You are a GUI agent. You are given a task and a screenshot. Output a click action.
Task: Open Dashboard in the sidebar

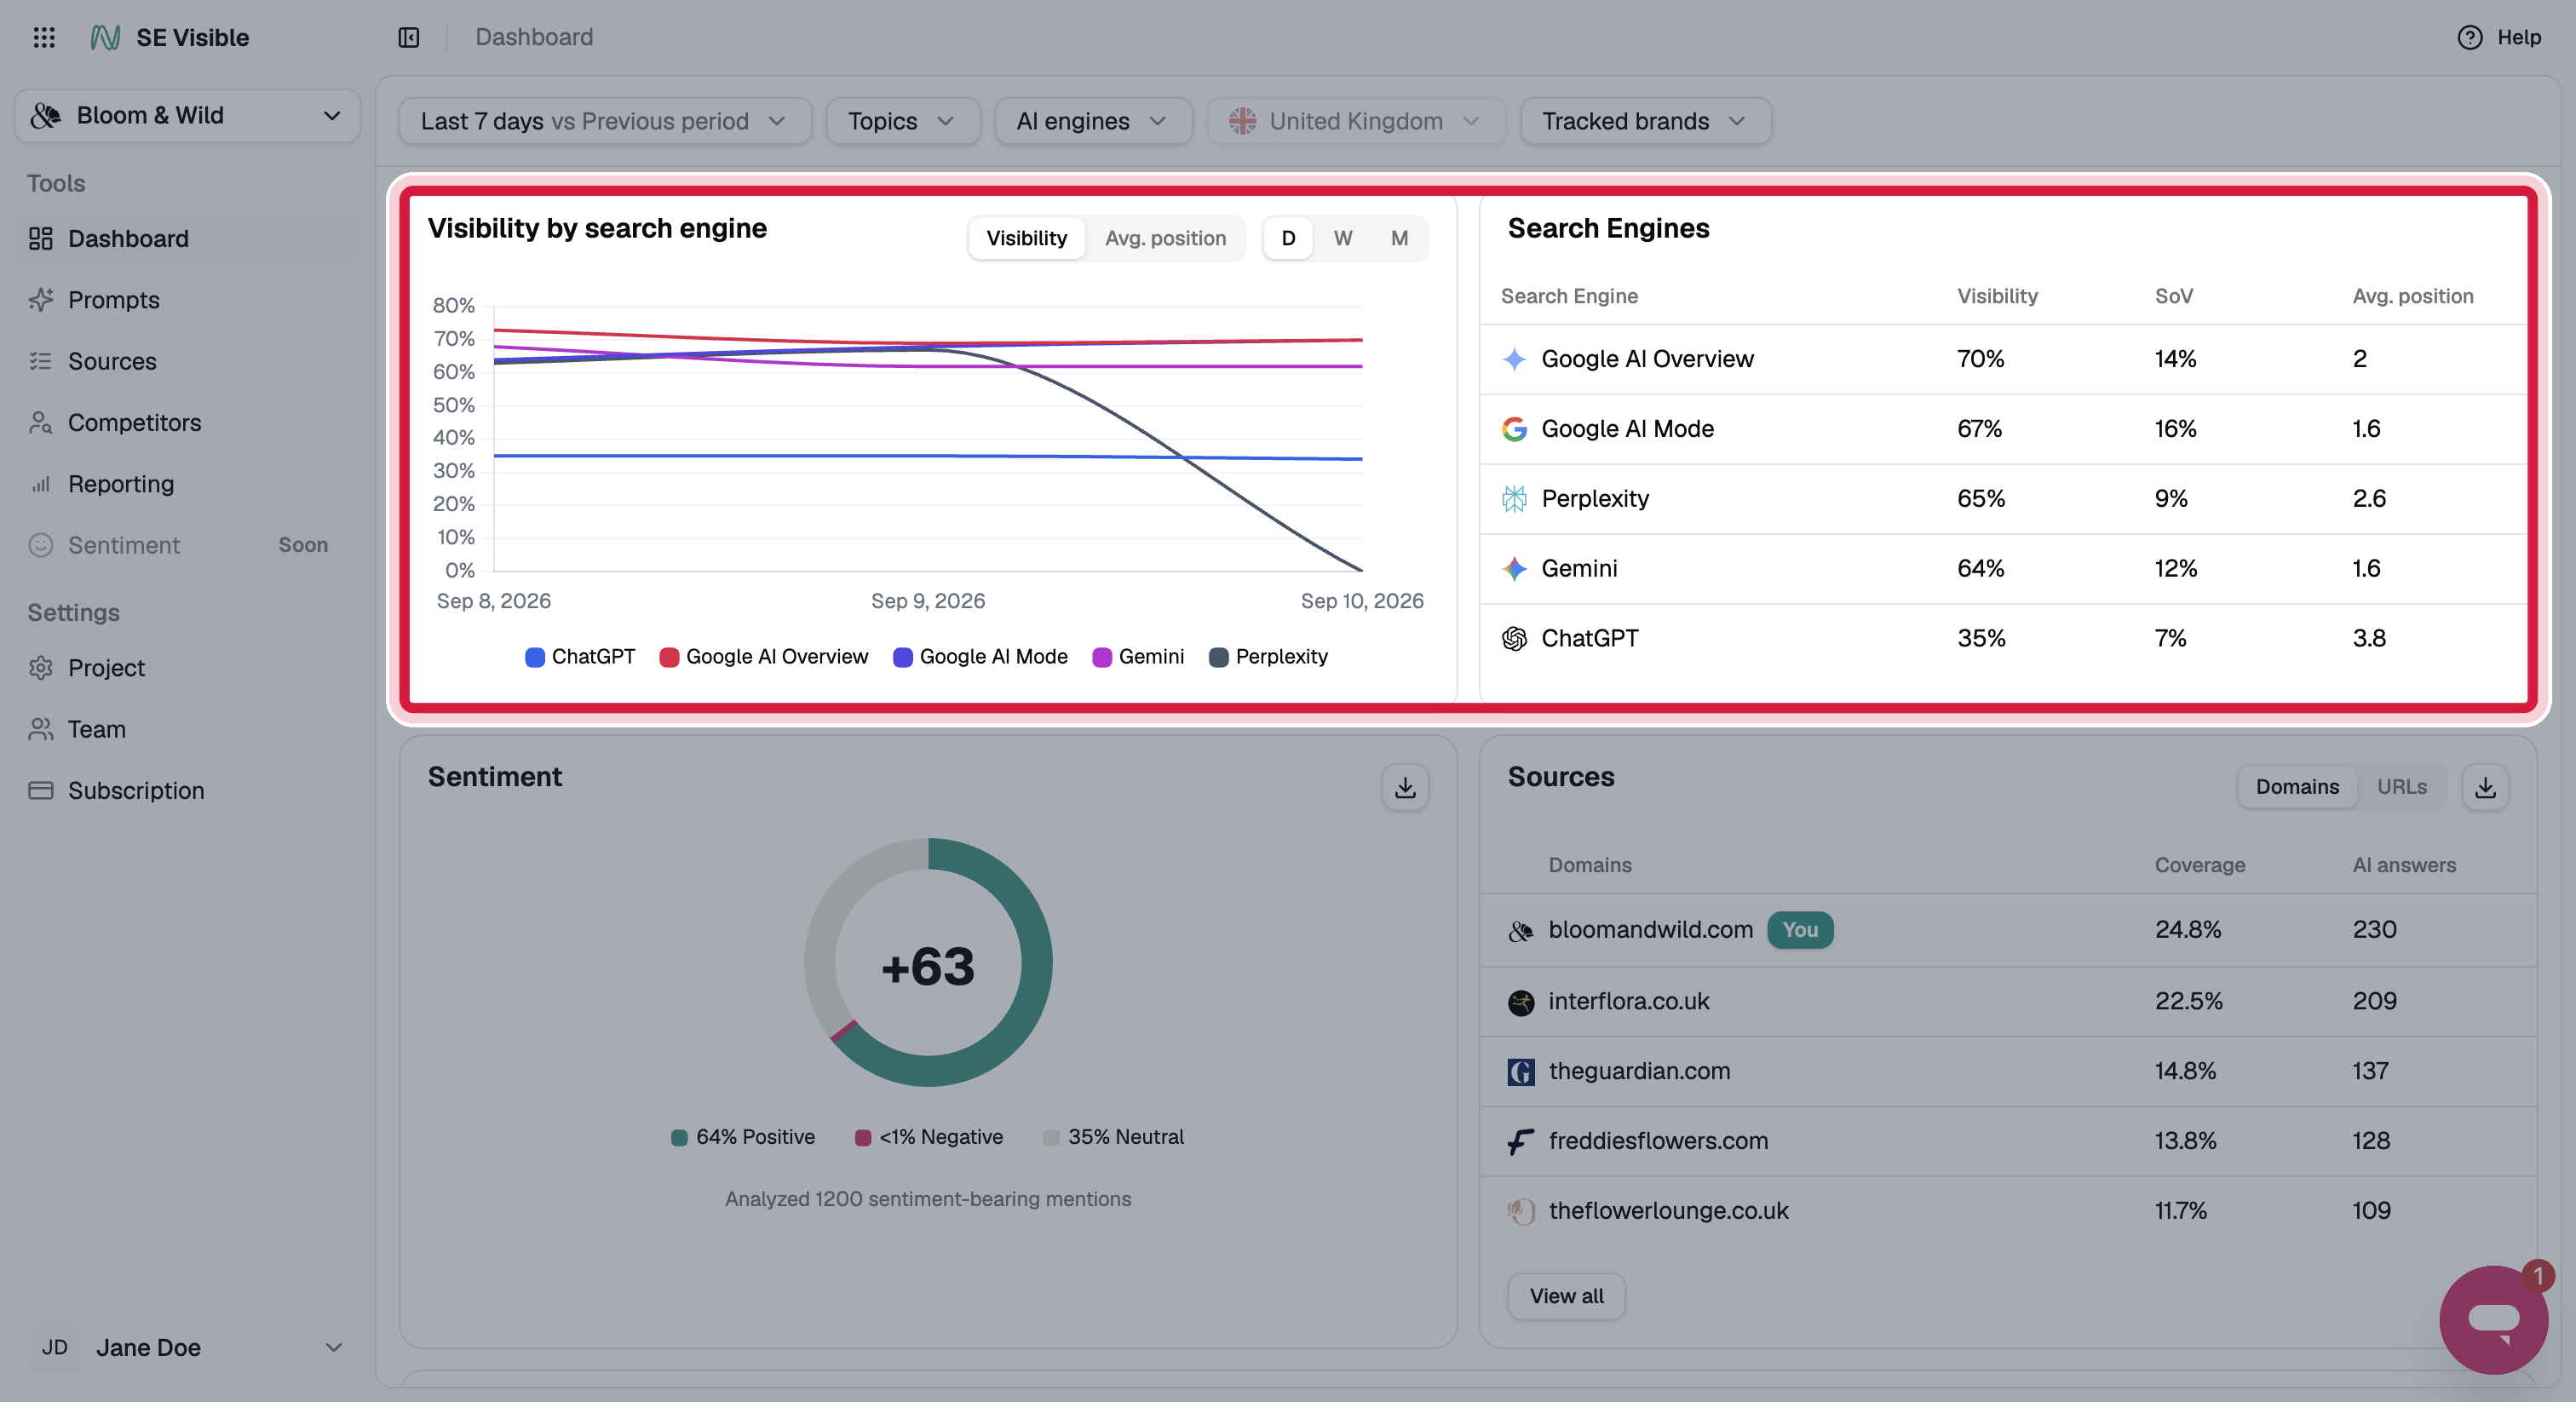point(187,238)
